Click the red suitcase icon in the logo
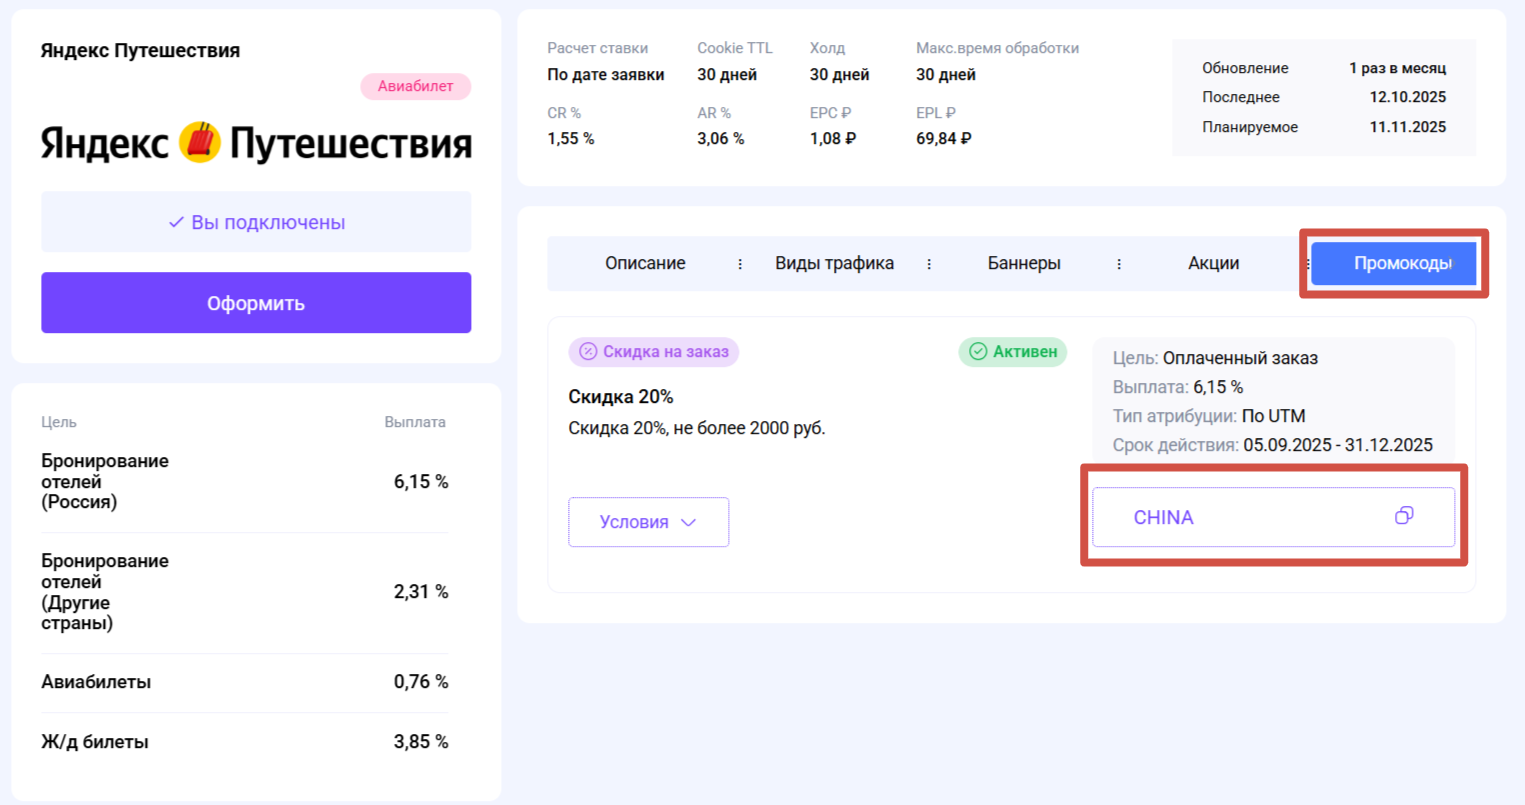1525x805 pixels. tap(200, 143)
